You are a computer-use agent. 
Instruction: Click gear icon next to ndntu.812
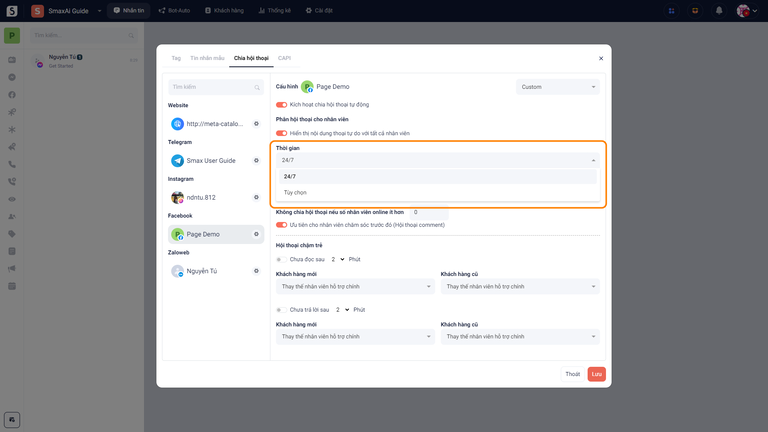point(256,197)
